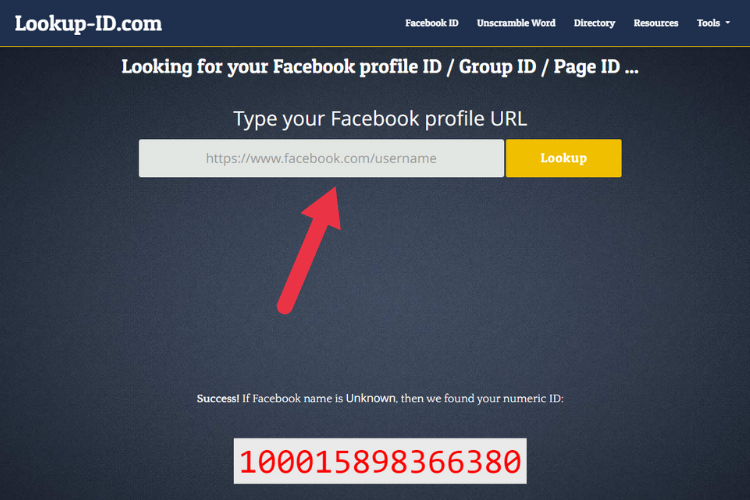The width and height of the screenshot is (750, 500).
Task: Click the red arrow annotation graphic
Action: coord(310,250)
